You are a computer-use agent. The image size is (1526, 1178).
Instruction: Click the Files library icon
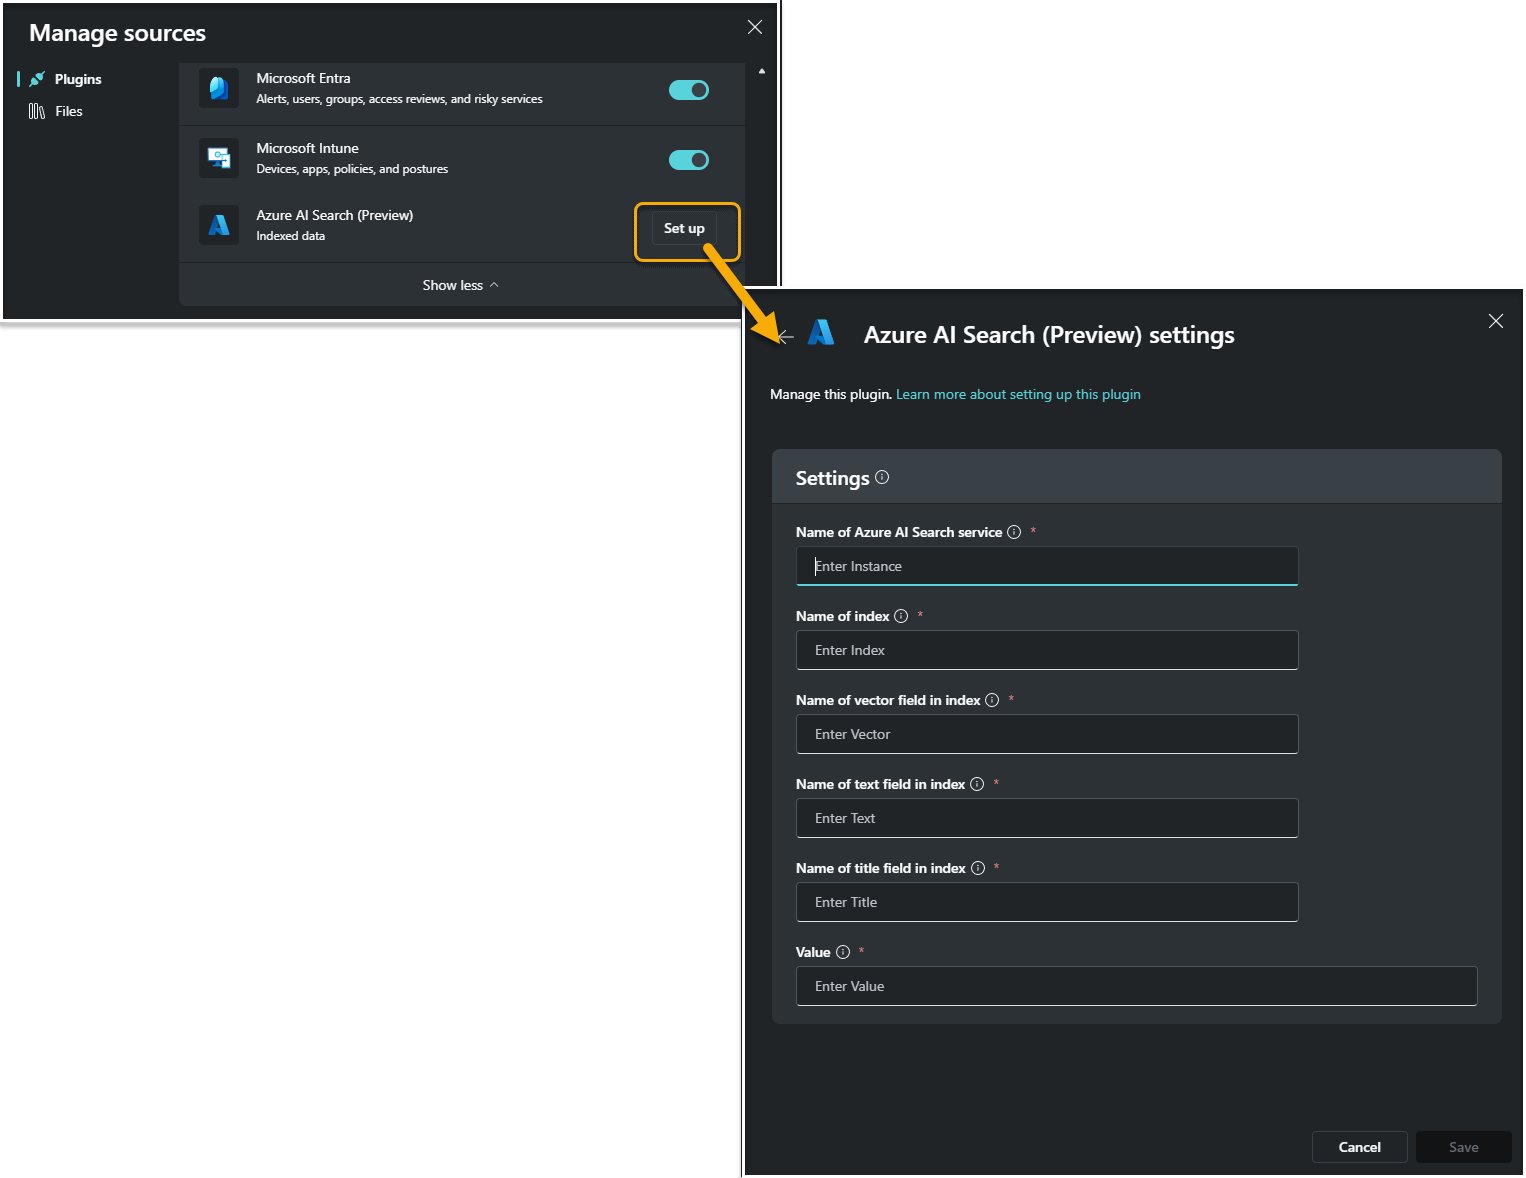tap(37, 111)
